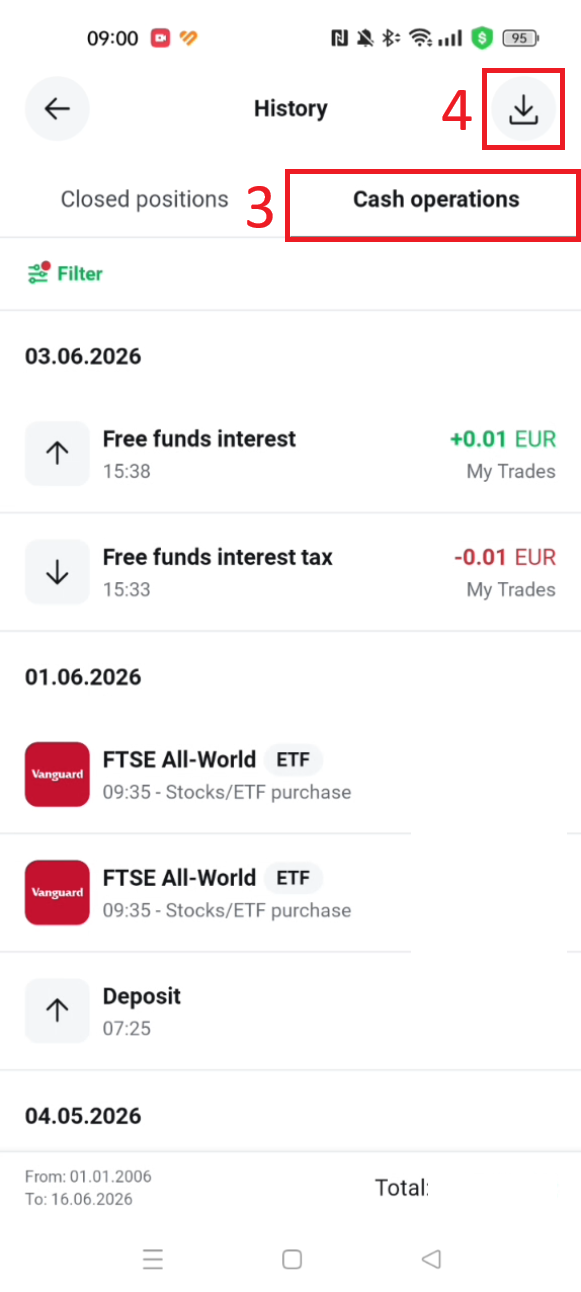Tap the Android recent apps menu icon
This screenshot has height=1292, width=581.
(x=152, y=1259)
